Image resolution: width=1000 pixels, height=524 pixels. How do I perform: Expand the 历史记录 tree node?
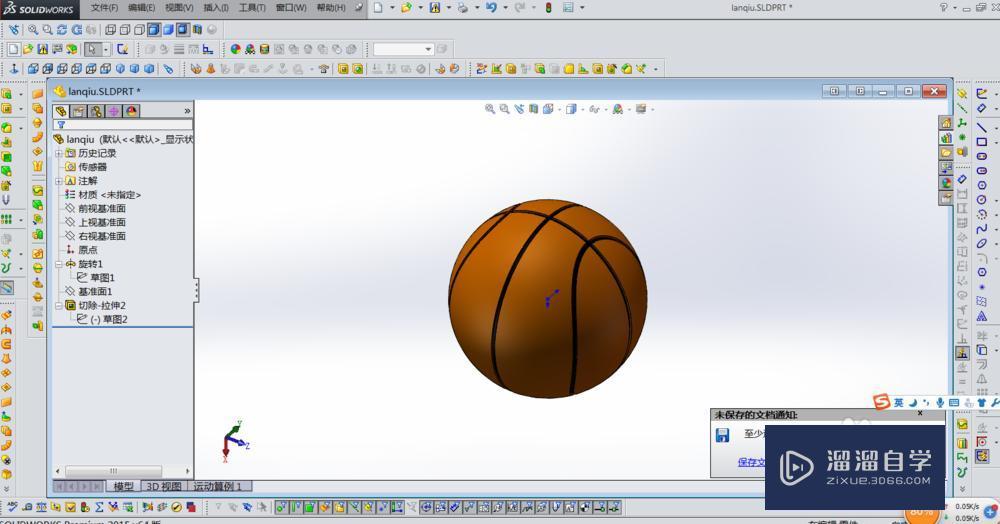coord(59,153)
